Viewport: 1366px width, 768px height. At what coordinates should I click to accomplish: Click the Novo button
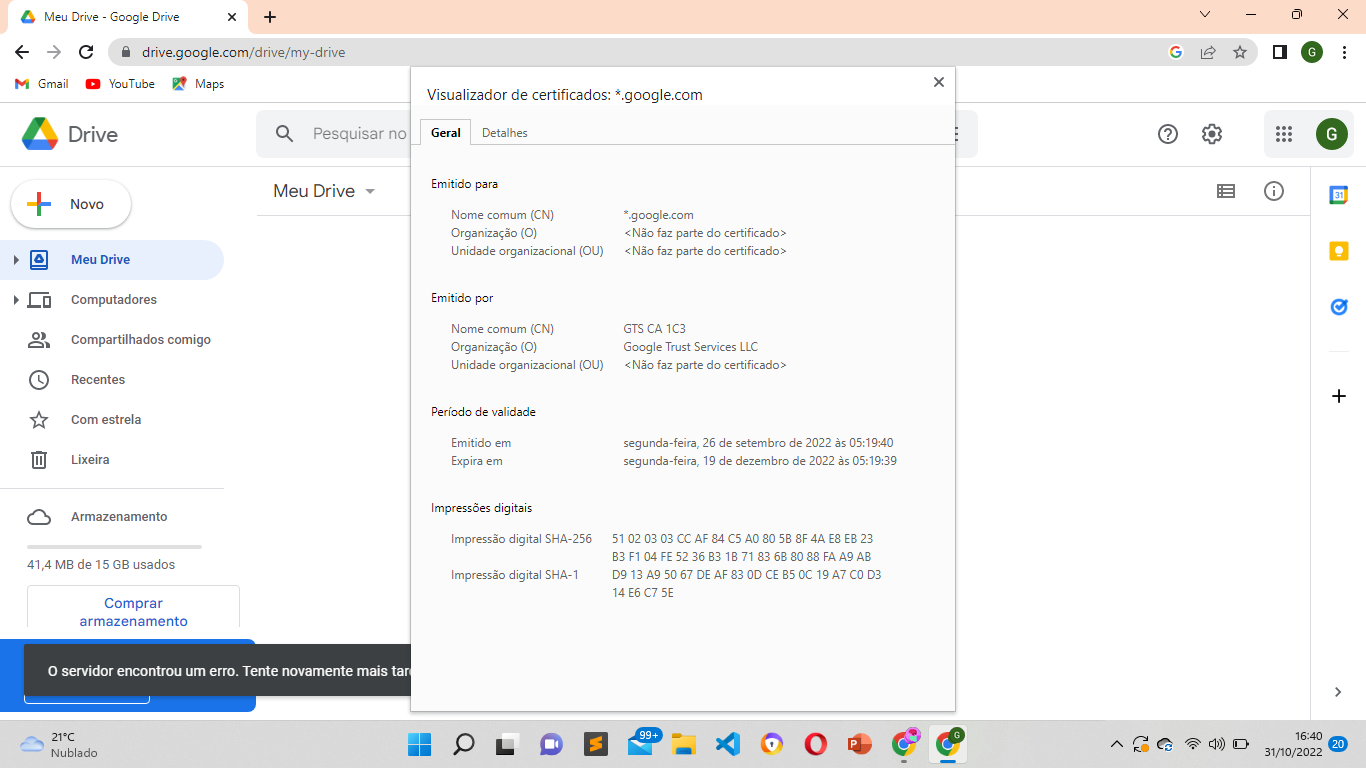pos(71,204)
